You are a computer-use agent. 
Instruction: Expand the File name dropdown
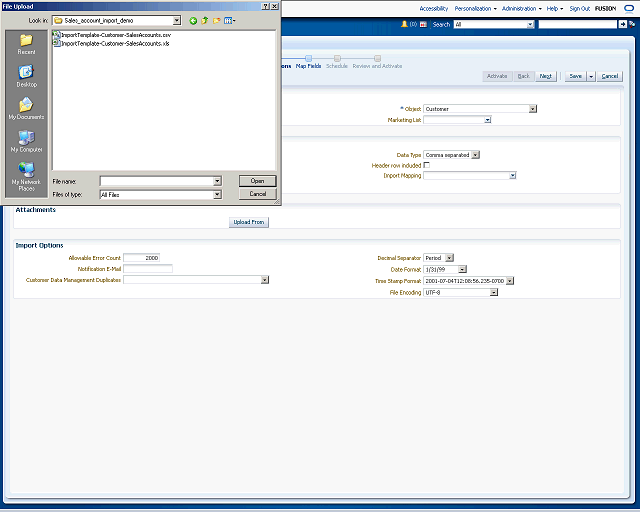(x=218, y=181)
